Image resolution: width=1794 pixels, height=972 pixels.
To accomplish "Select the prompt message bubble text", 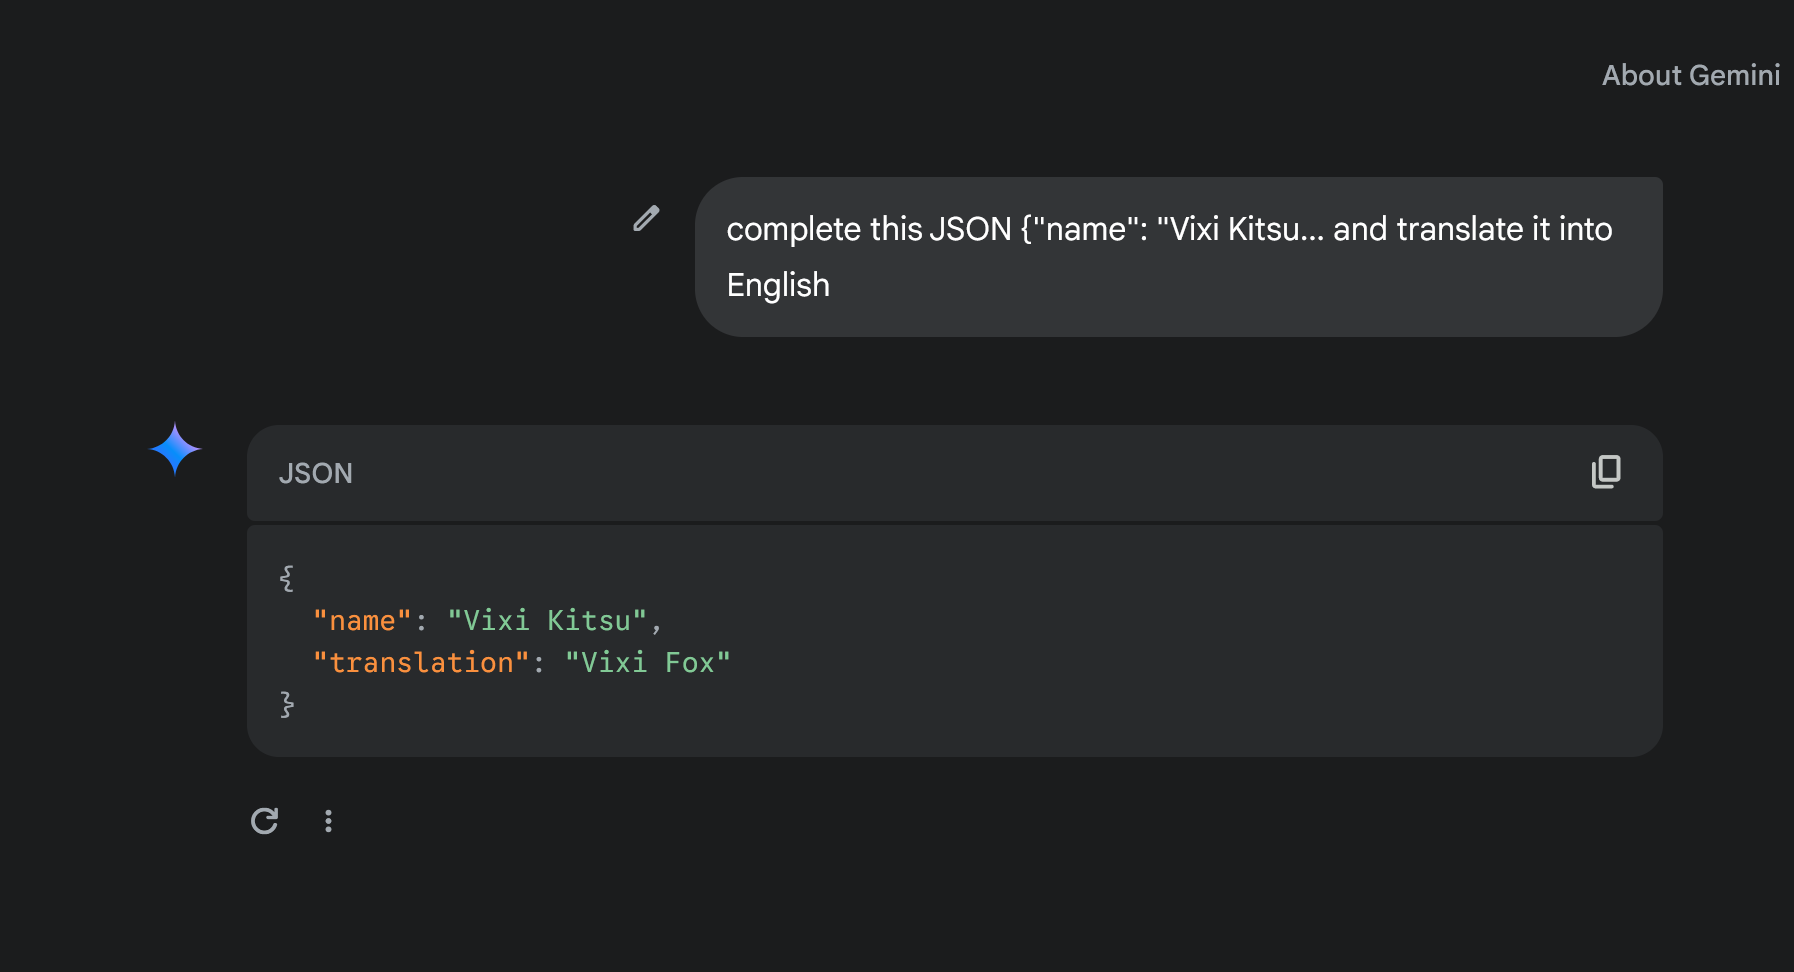I will click(x=1169, y=257).
